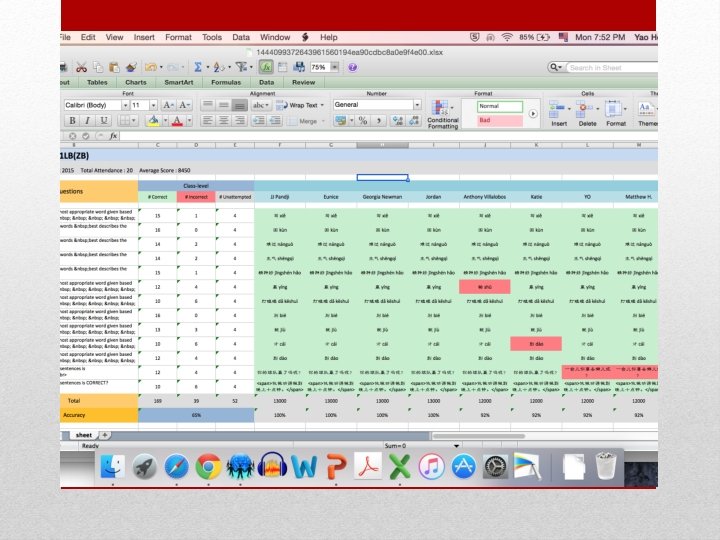Click the red Font Color swatch
720x540 pixels.
tap(177, 121)
